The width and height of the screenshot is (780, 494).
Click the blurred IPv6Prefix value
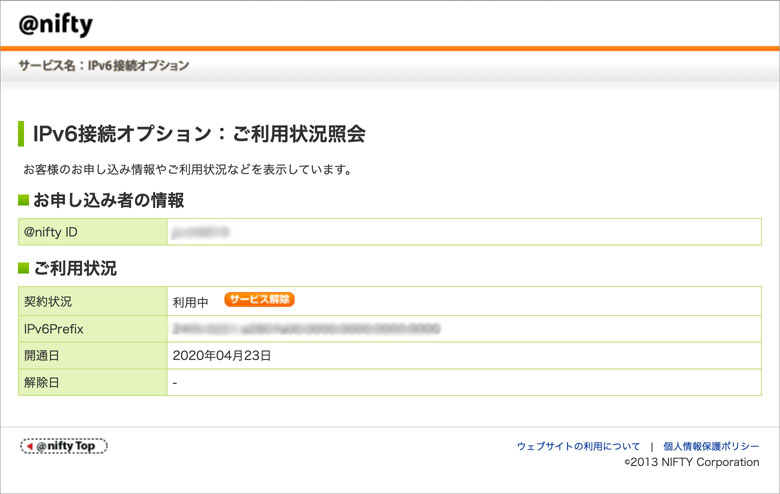(306, 329)
